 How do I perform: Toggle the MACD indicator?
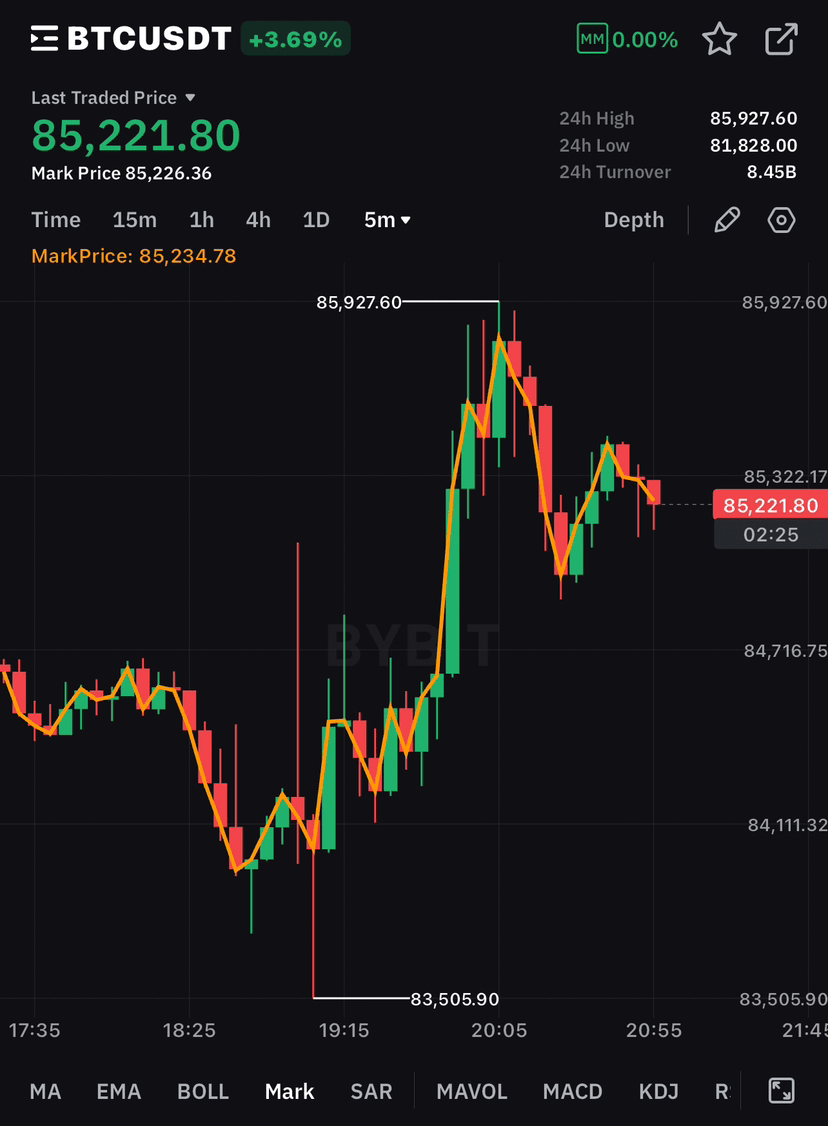pos(573,1092)
